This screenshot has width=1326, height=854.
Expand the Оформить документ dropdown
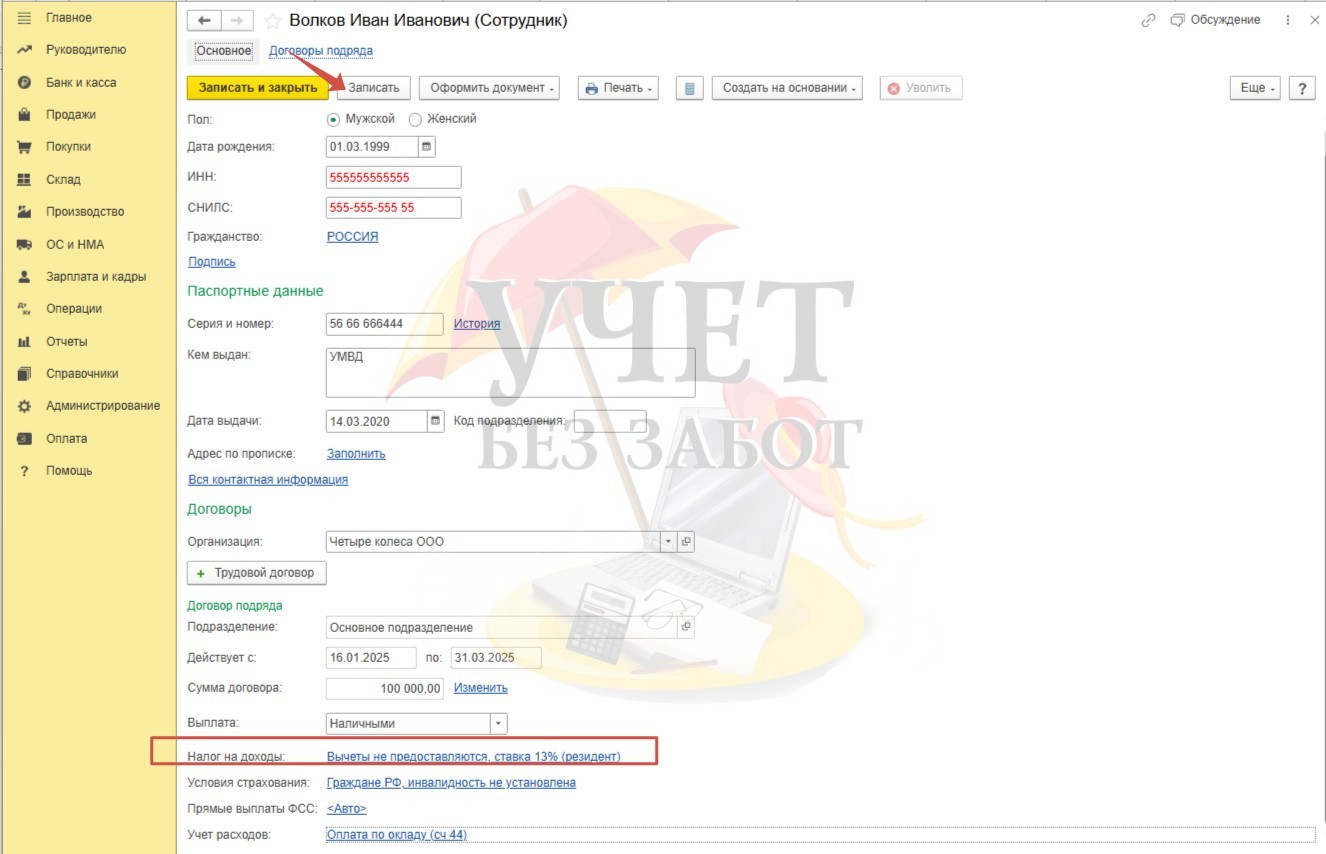pyautogui.click(x=489, y=88)
